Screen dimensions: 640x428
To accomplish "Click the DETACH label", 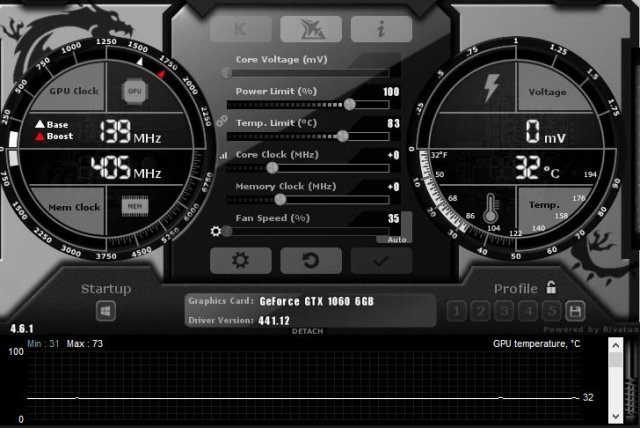I will pos(307,331).
